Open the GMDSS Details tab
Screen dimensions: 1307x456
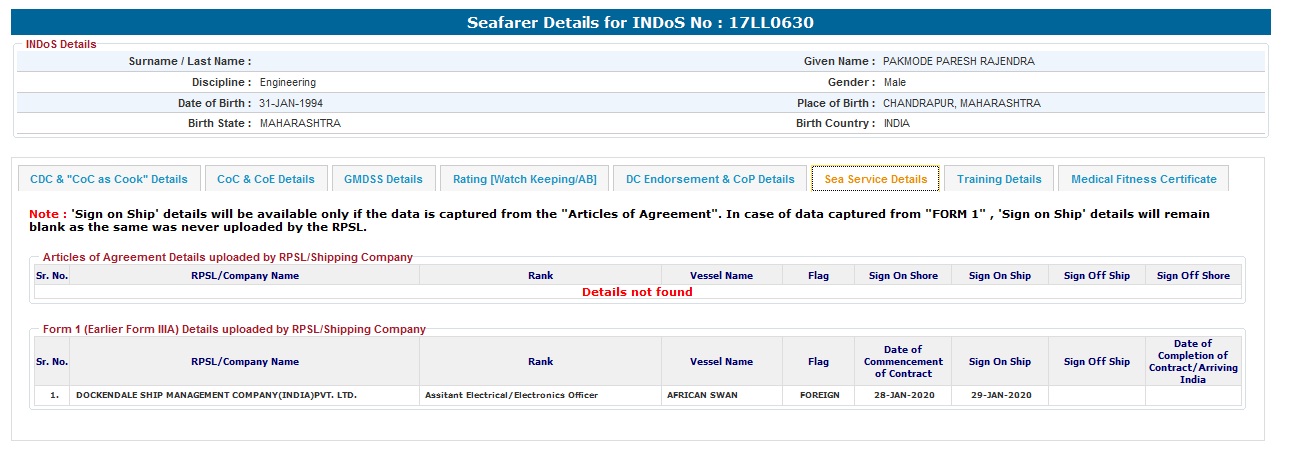point(383,179)
